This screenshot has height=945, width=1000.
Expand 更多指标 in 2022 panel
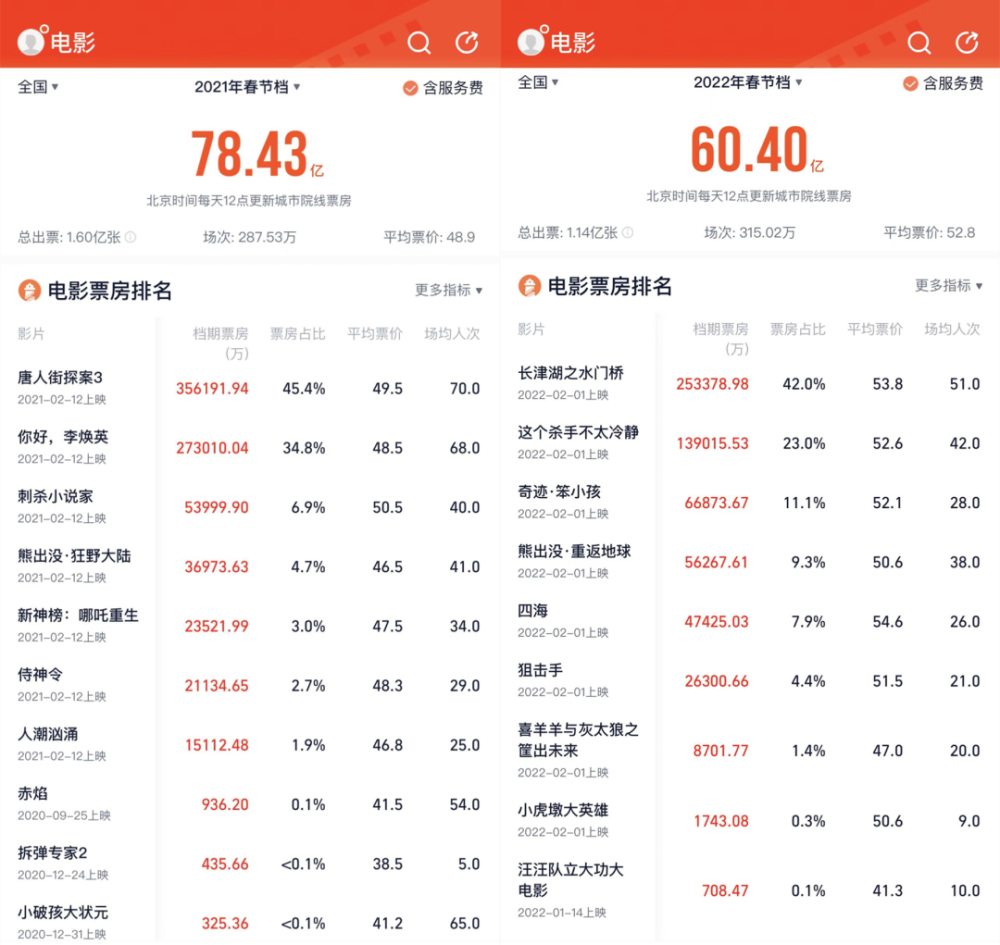[948, 285]
